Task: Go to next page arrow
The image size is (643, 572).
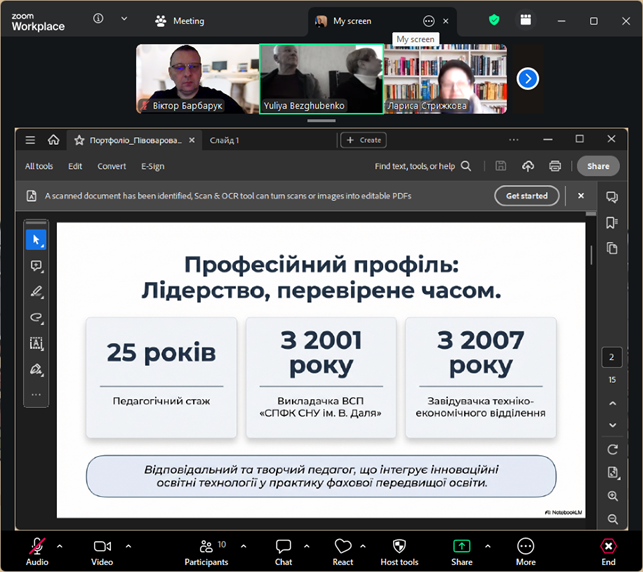Action: (x=612, y=425)
